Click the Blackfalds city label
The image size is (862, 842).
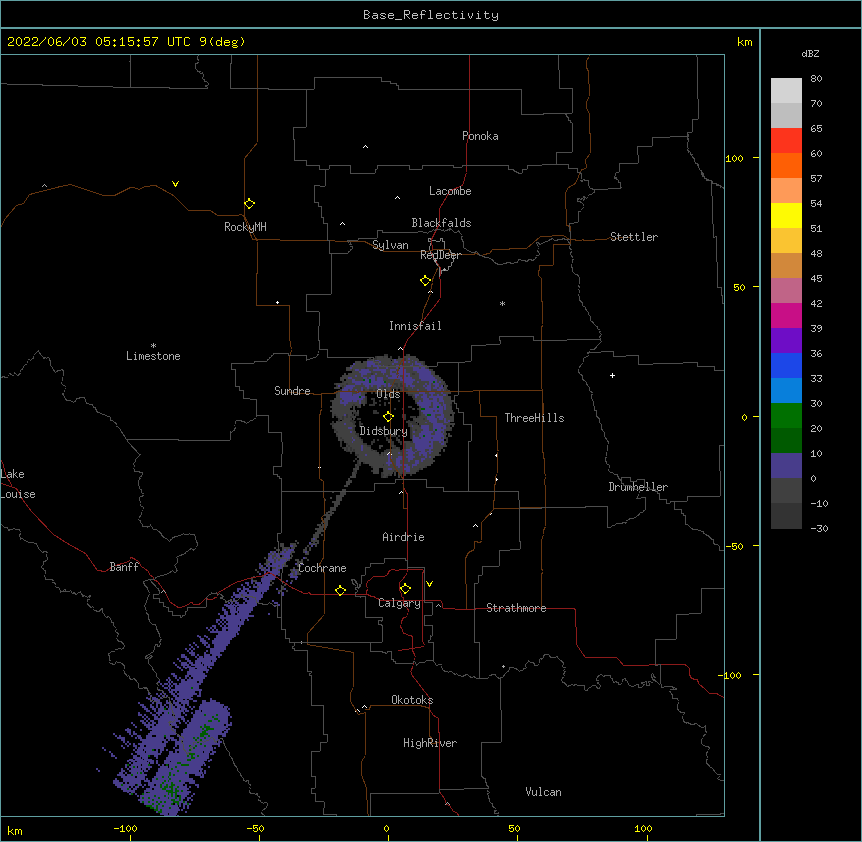coord(441,223)
